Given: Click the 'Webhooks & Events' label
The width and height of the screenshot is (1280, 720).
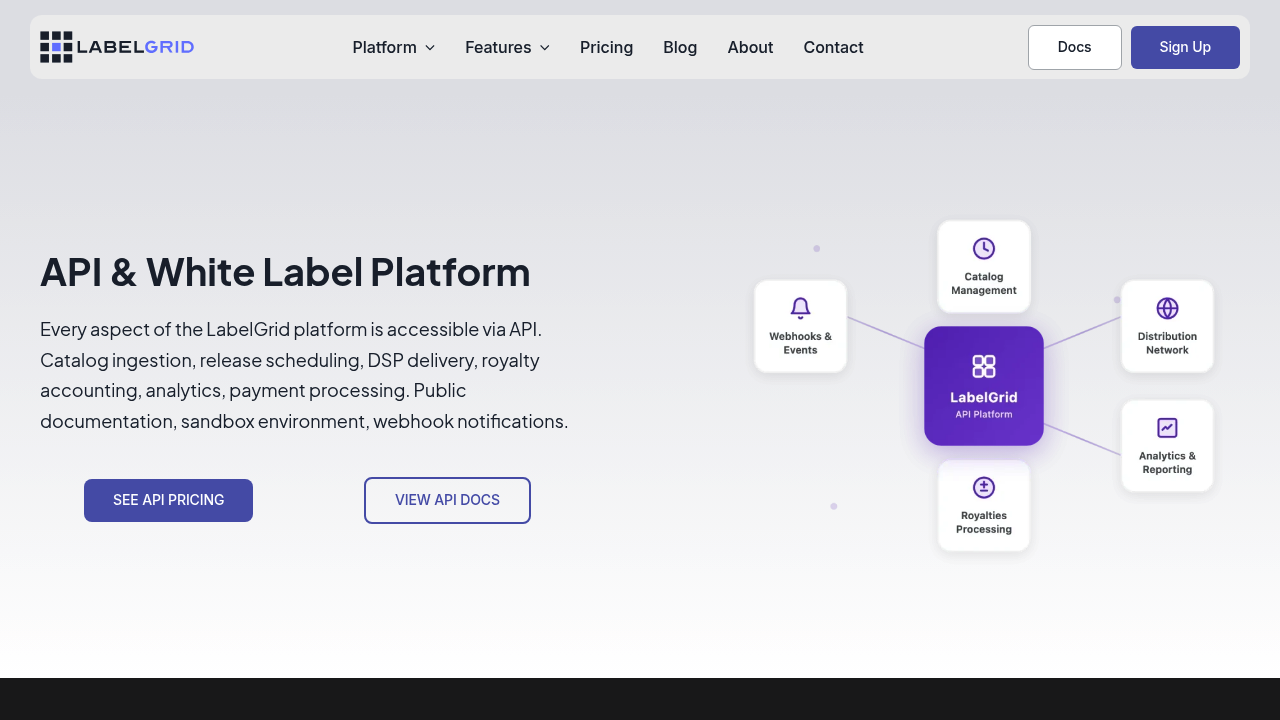Looking at the screenshot, I should (800, 343).
